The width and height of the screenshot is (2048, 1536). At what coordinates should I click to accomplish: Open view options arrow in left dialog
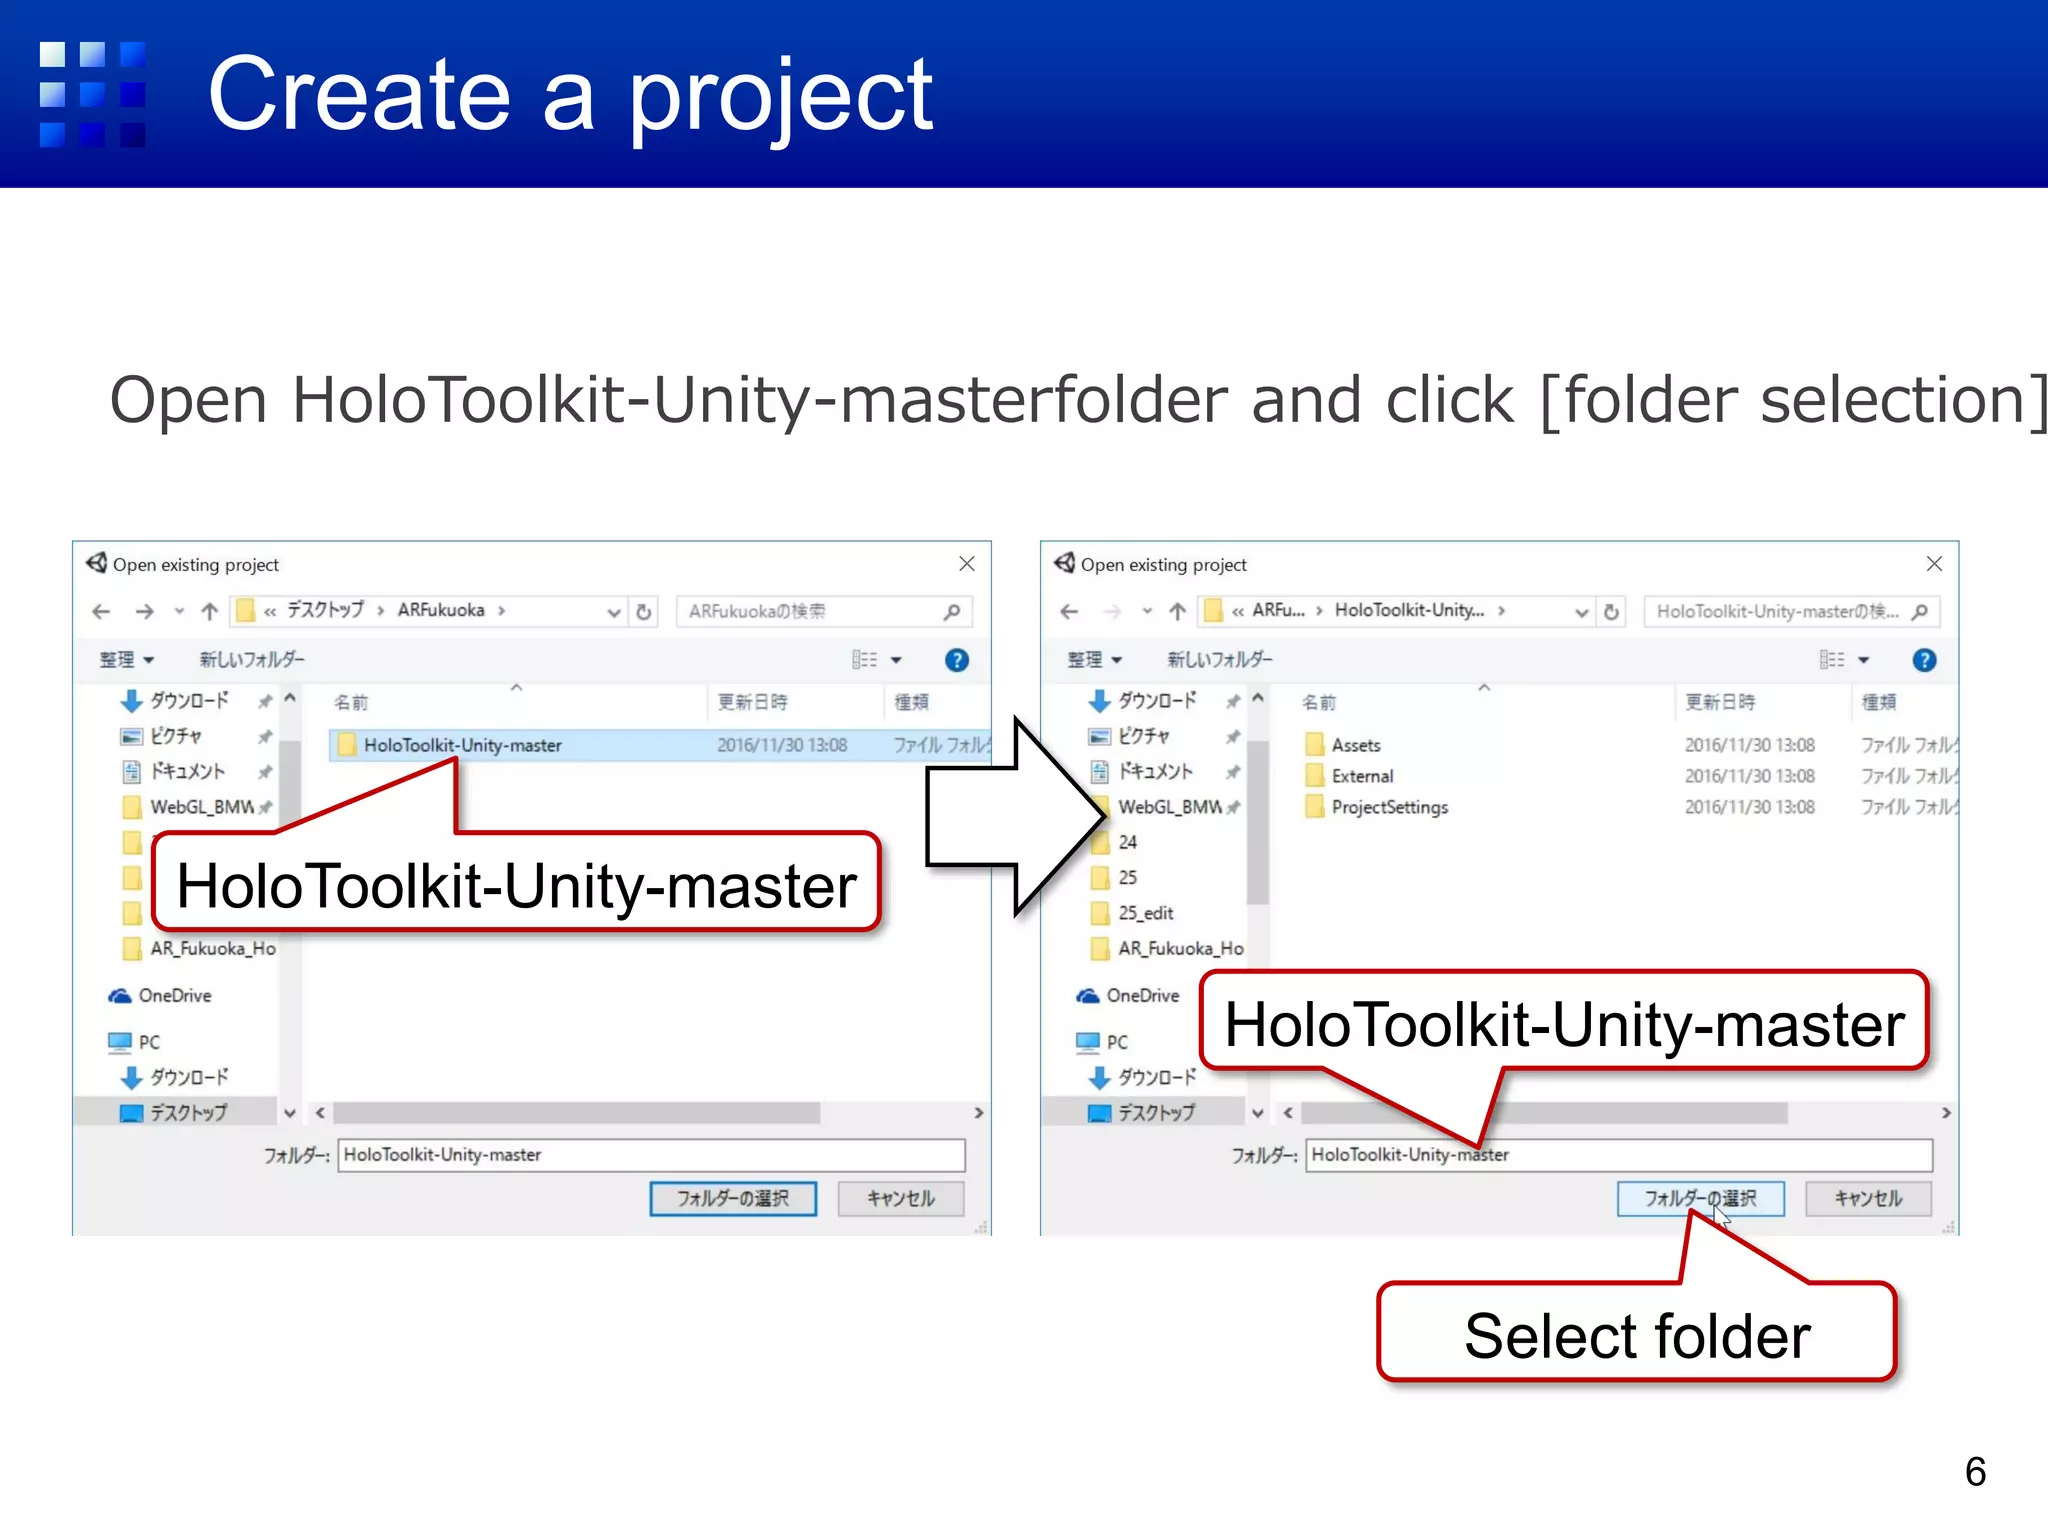896,660
